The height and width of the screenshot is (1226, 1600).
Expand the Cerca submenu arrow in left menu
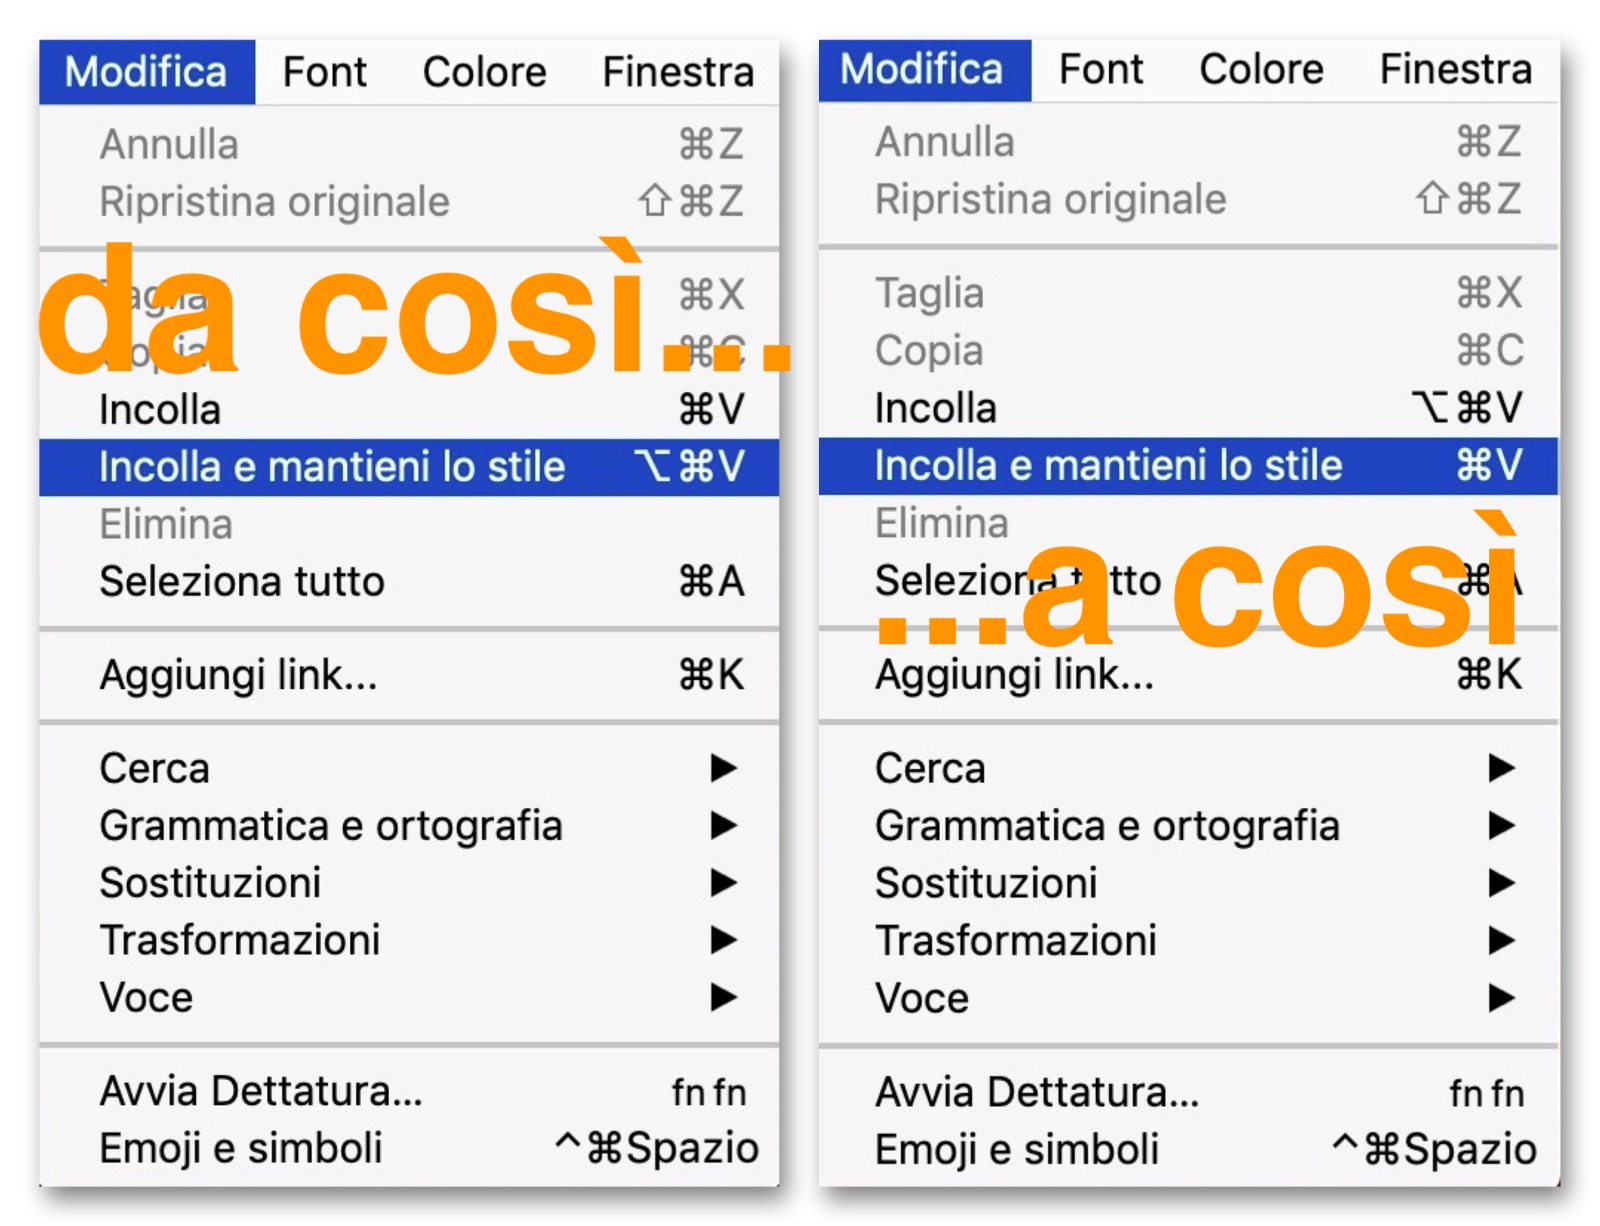click(723, 768)
